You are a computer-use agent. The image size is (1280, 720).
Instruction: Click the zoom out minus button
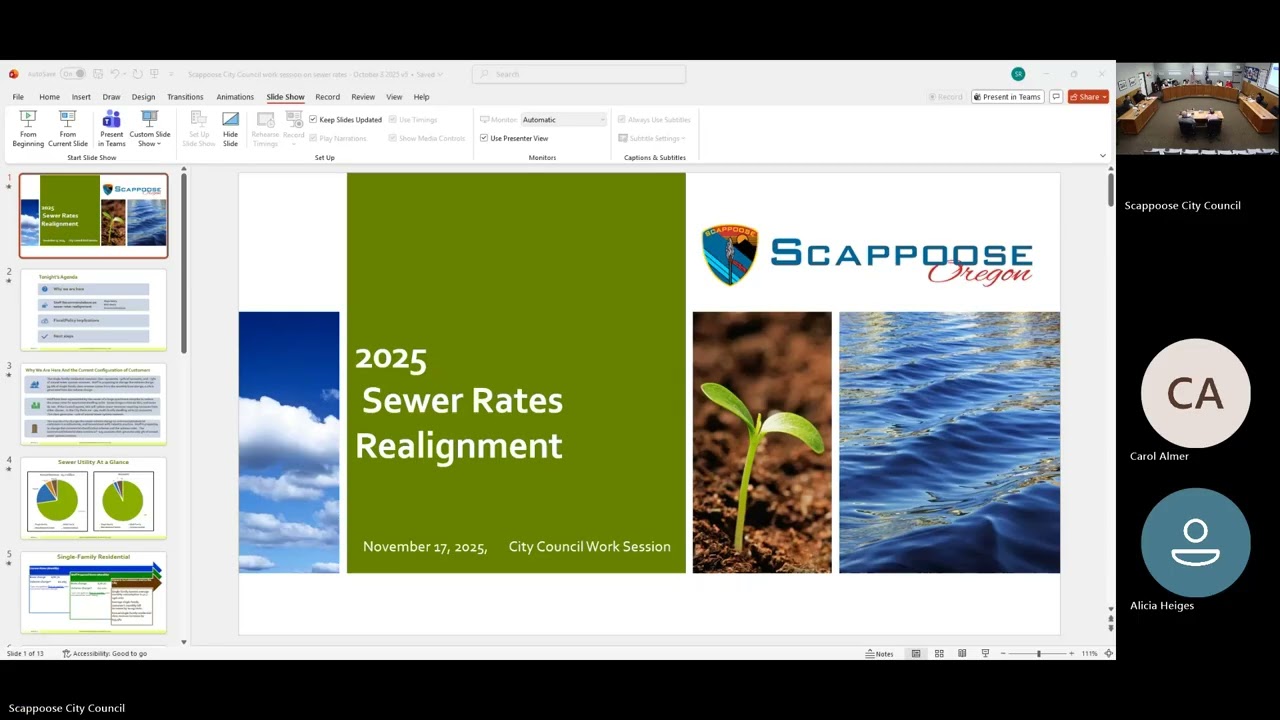point(1004,653)
